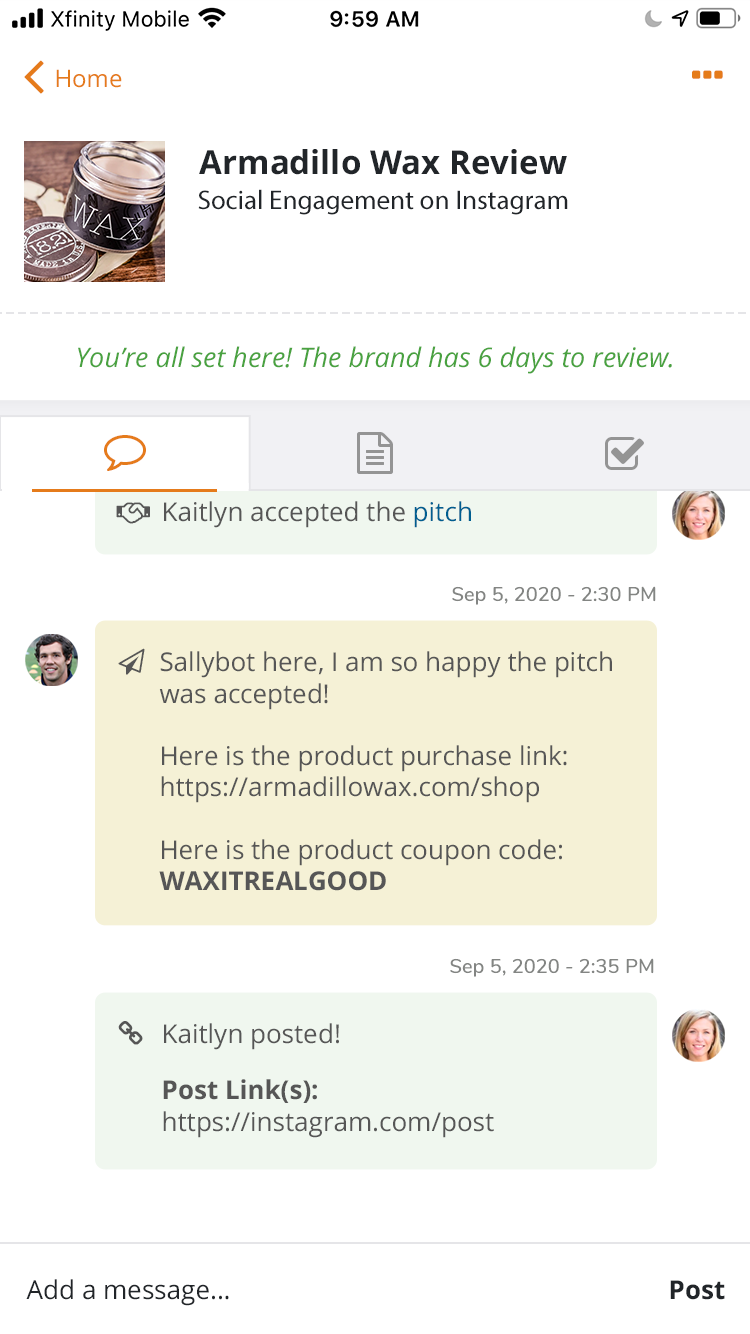Click the chain link icon beside Kaitlyn posted

pos(131,1033)
